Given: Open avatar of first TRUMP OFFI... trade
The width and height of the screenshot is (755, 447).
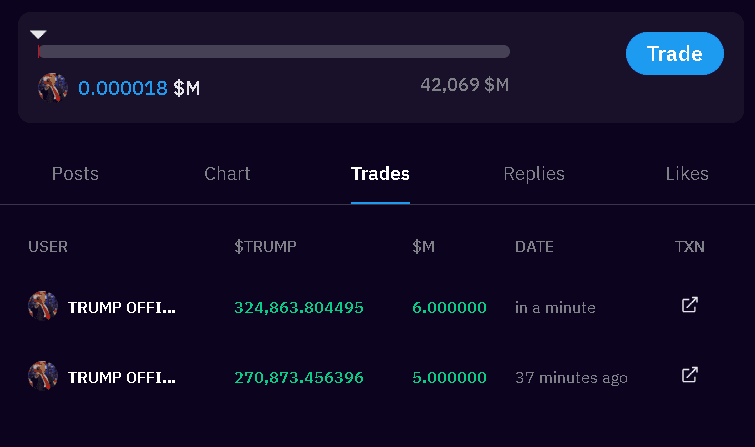Looking at the screenshot, I should 43,306.
